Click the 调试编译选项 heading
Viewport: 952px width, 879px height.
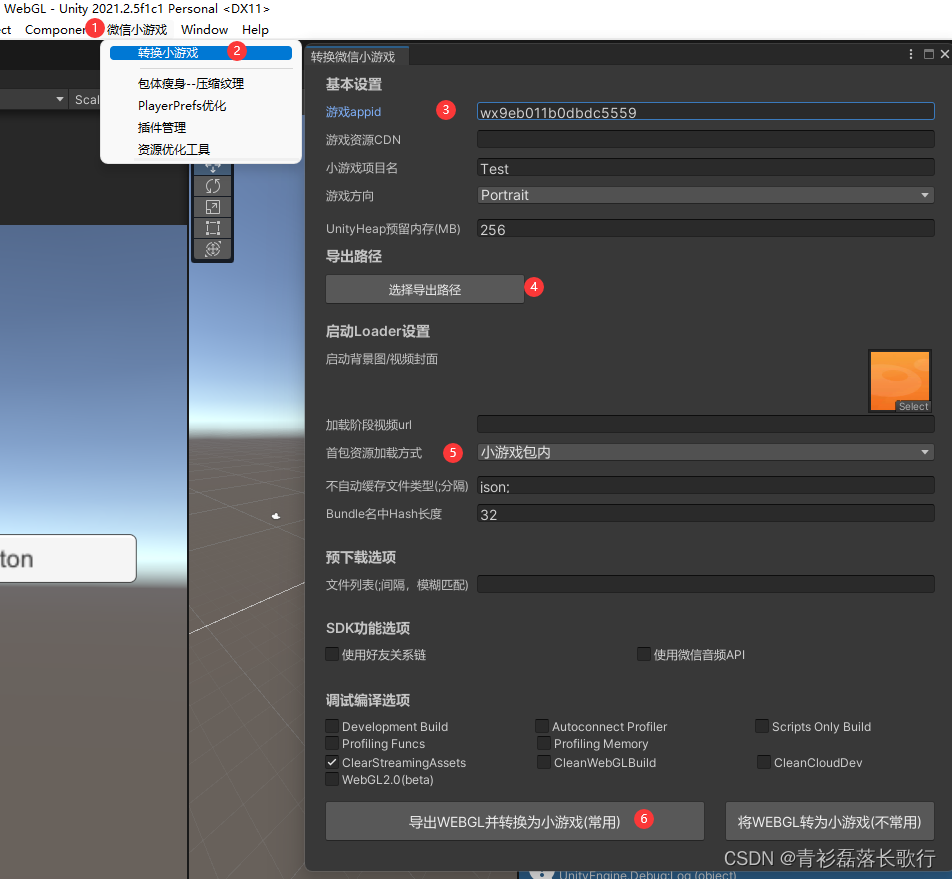tap(368, 700)
